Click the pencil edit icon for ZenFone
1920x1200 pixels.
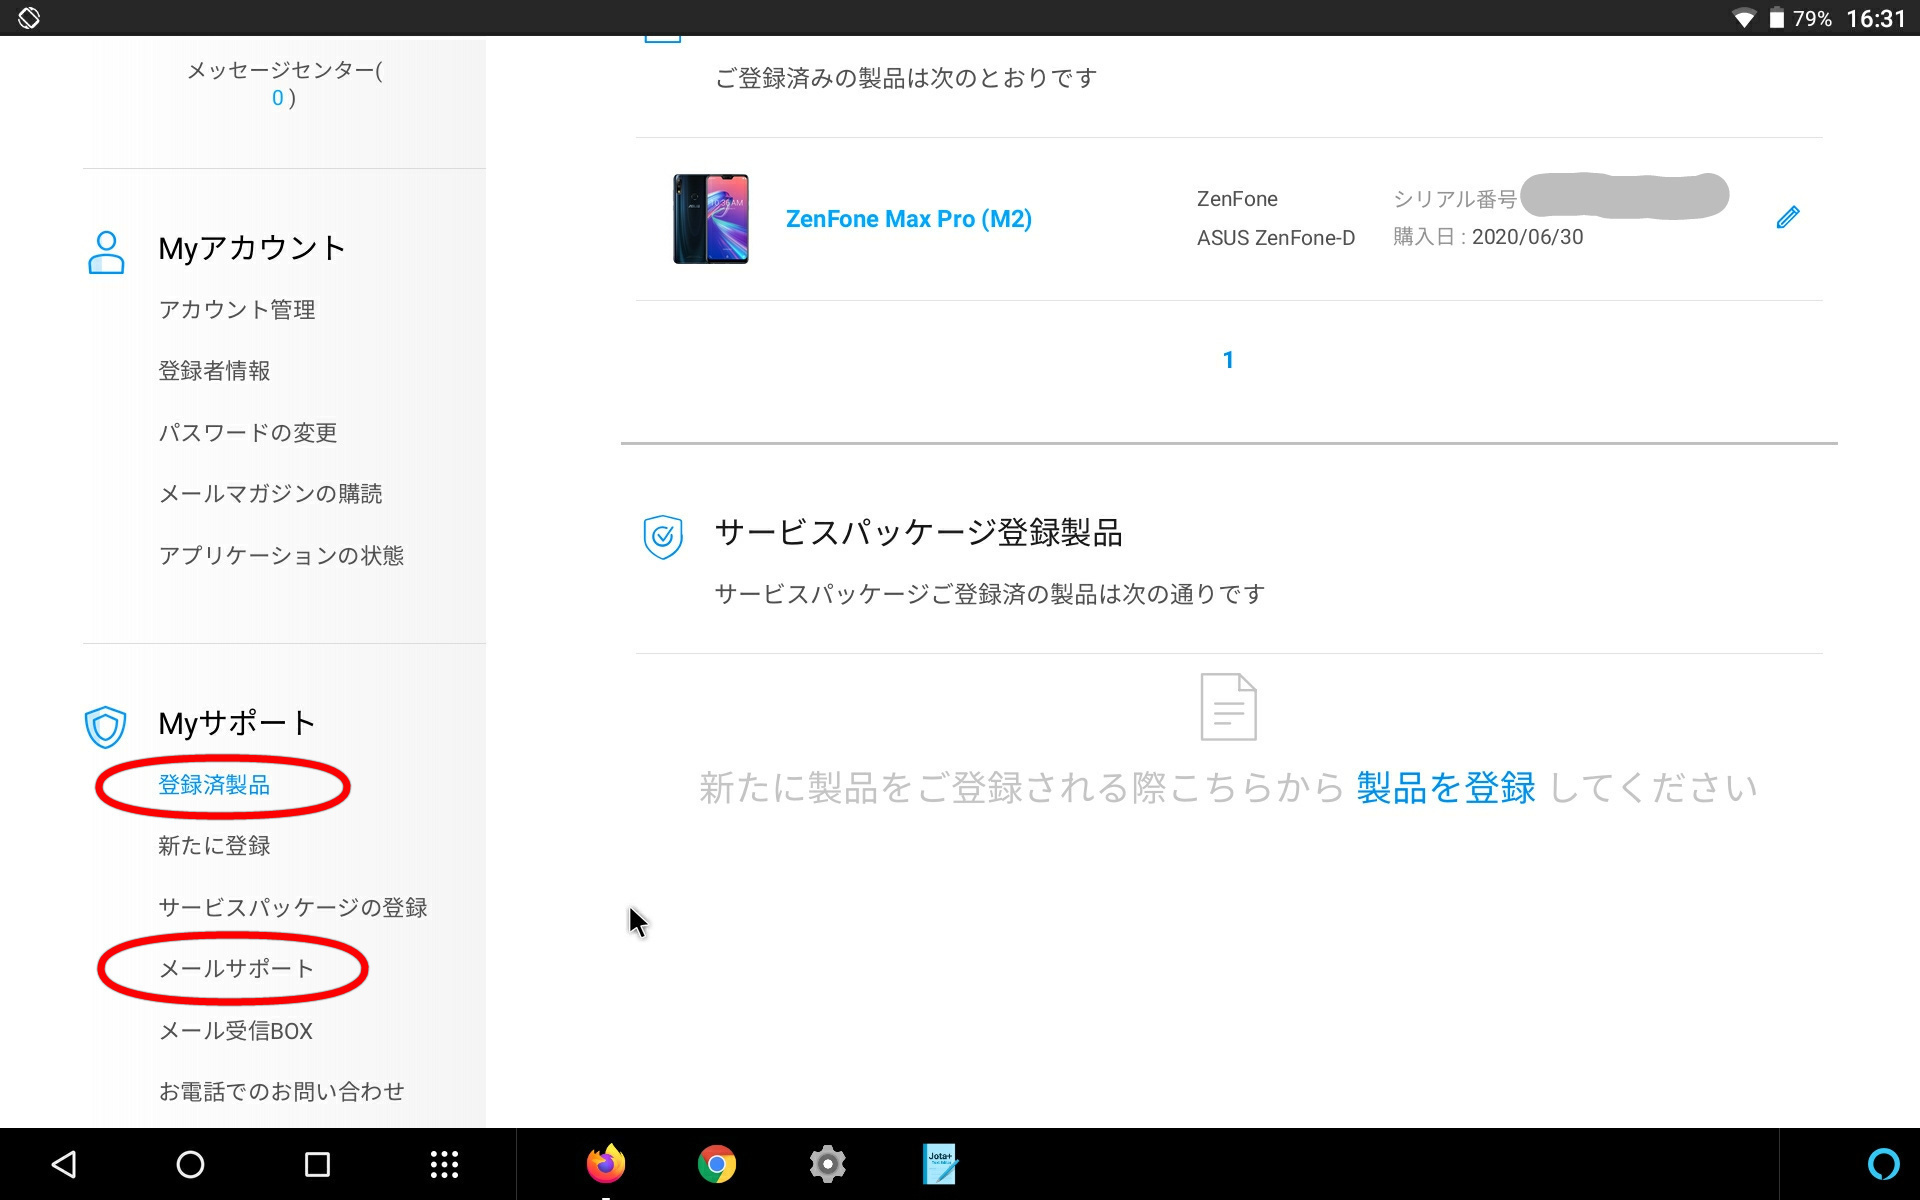1788,217
